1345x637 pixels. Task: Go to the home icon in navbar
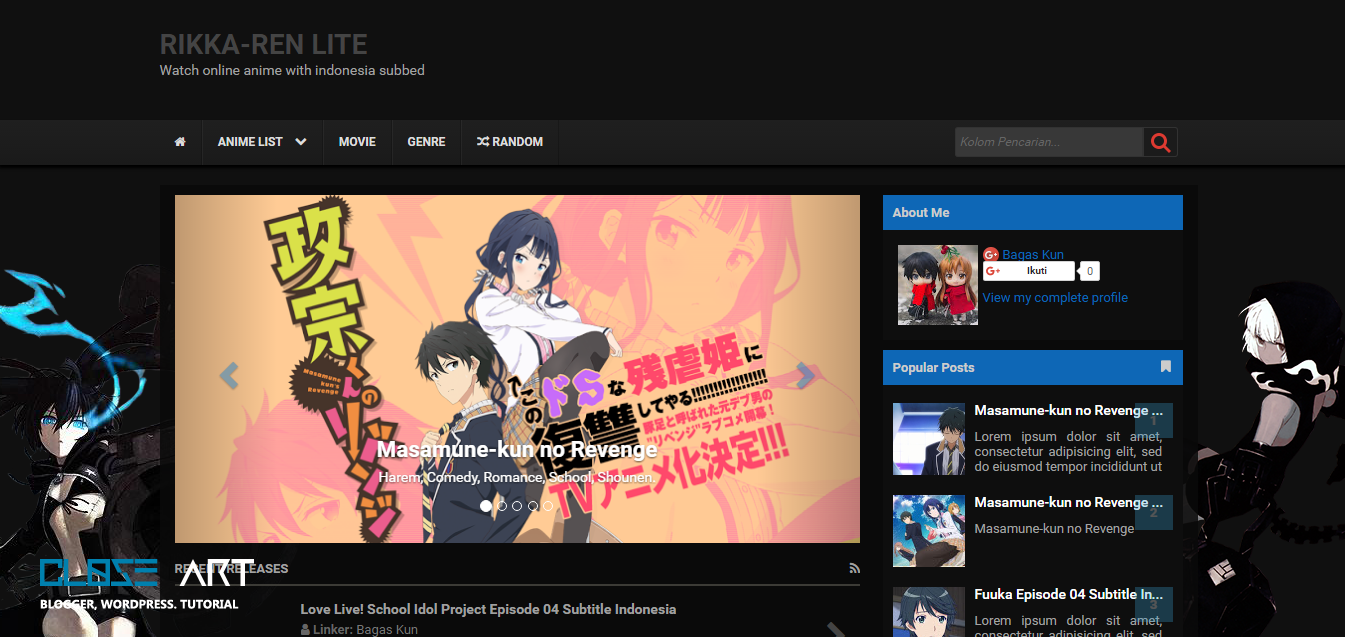180,142
